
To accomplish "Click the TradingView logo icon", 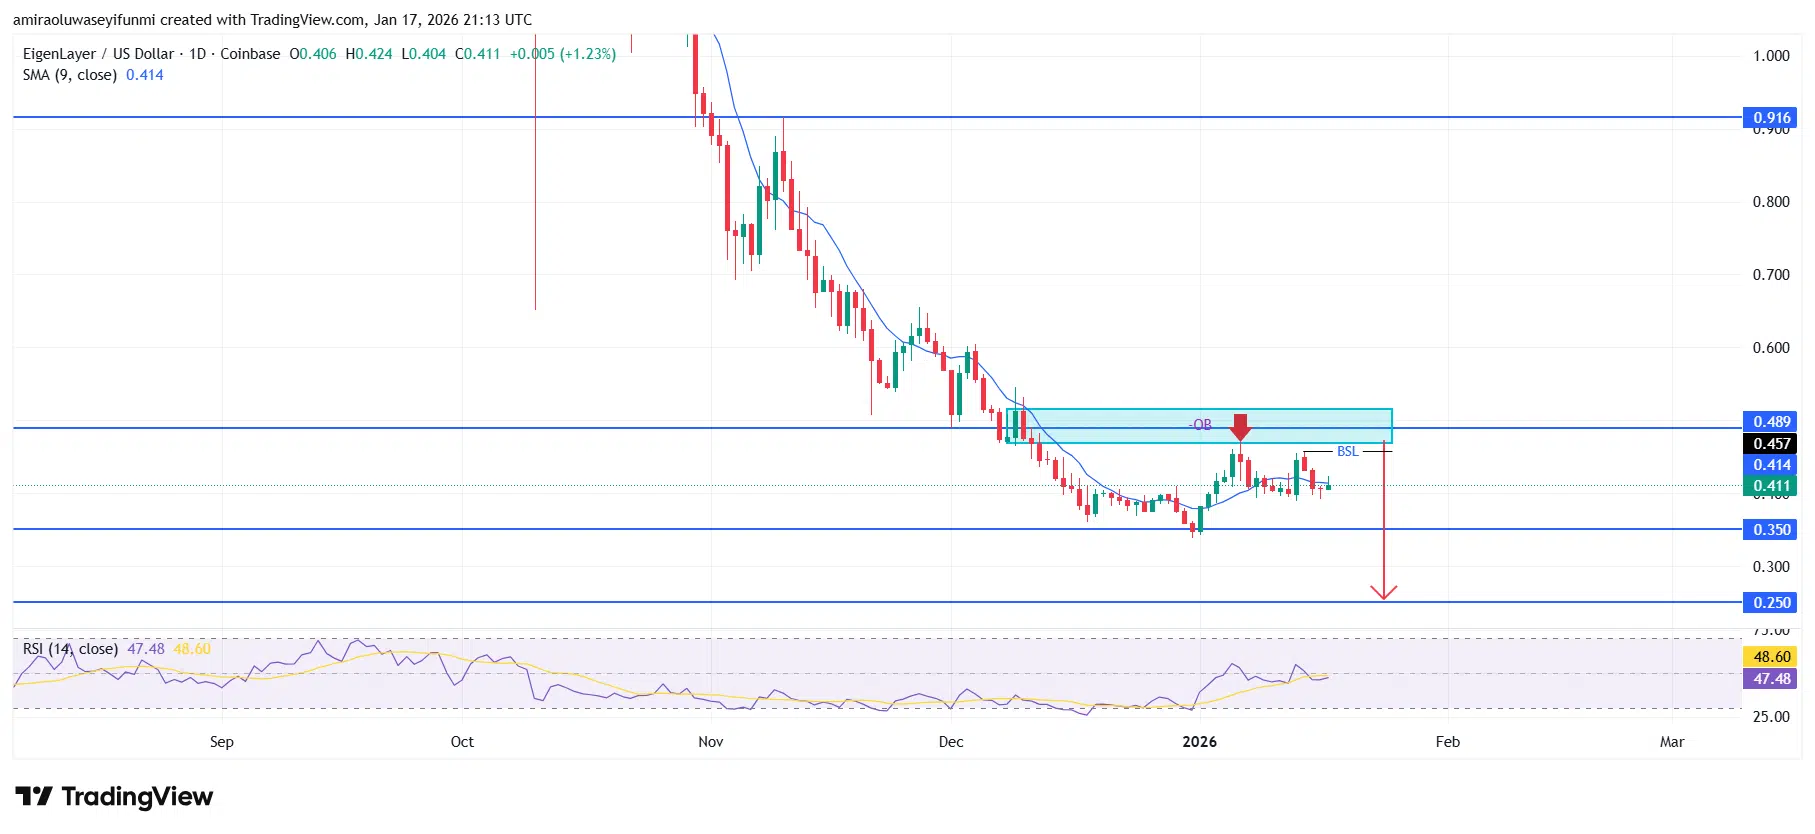I will (34, 796).
